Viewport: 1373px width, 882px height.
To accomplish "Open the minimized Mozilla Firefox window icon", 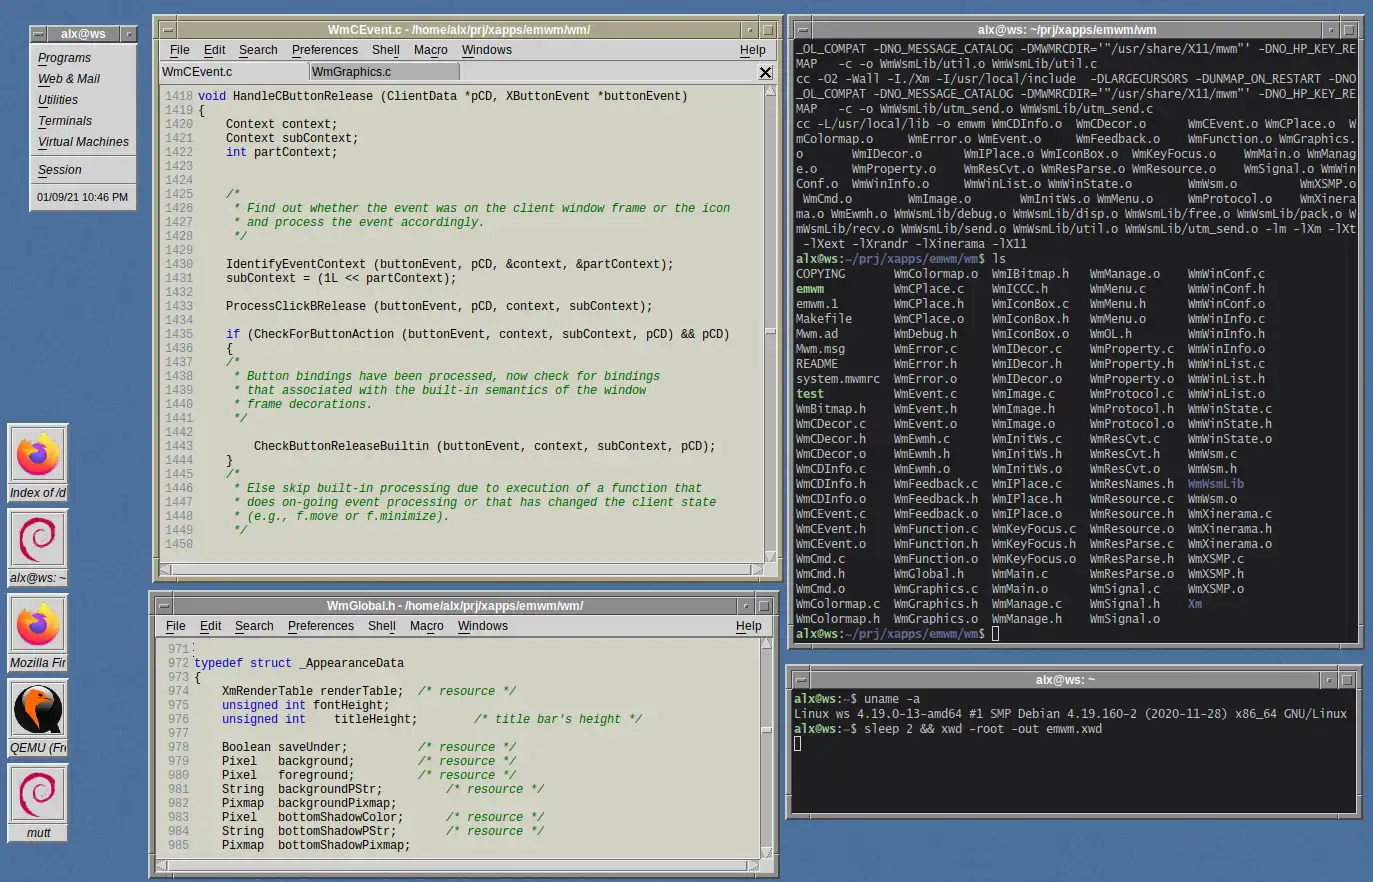I will pyautogui.click(x=38, y=625).
